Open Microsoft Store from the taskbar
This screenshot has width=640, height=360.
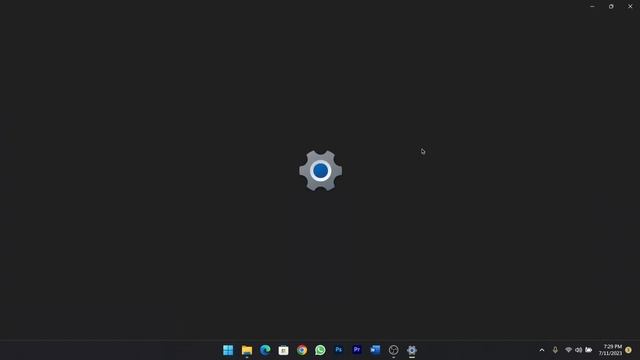283,350
